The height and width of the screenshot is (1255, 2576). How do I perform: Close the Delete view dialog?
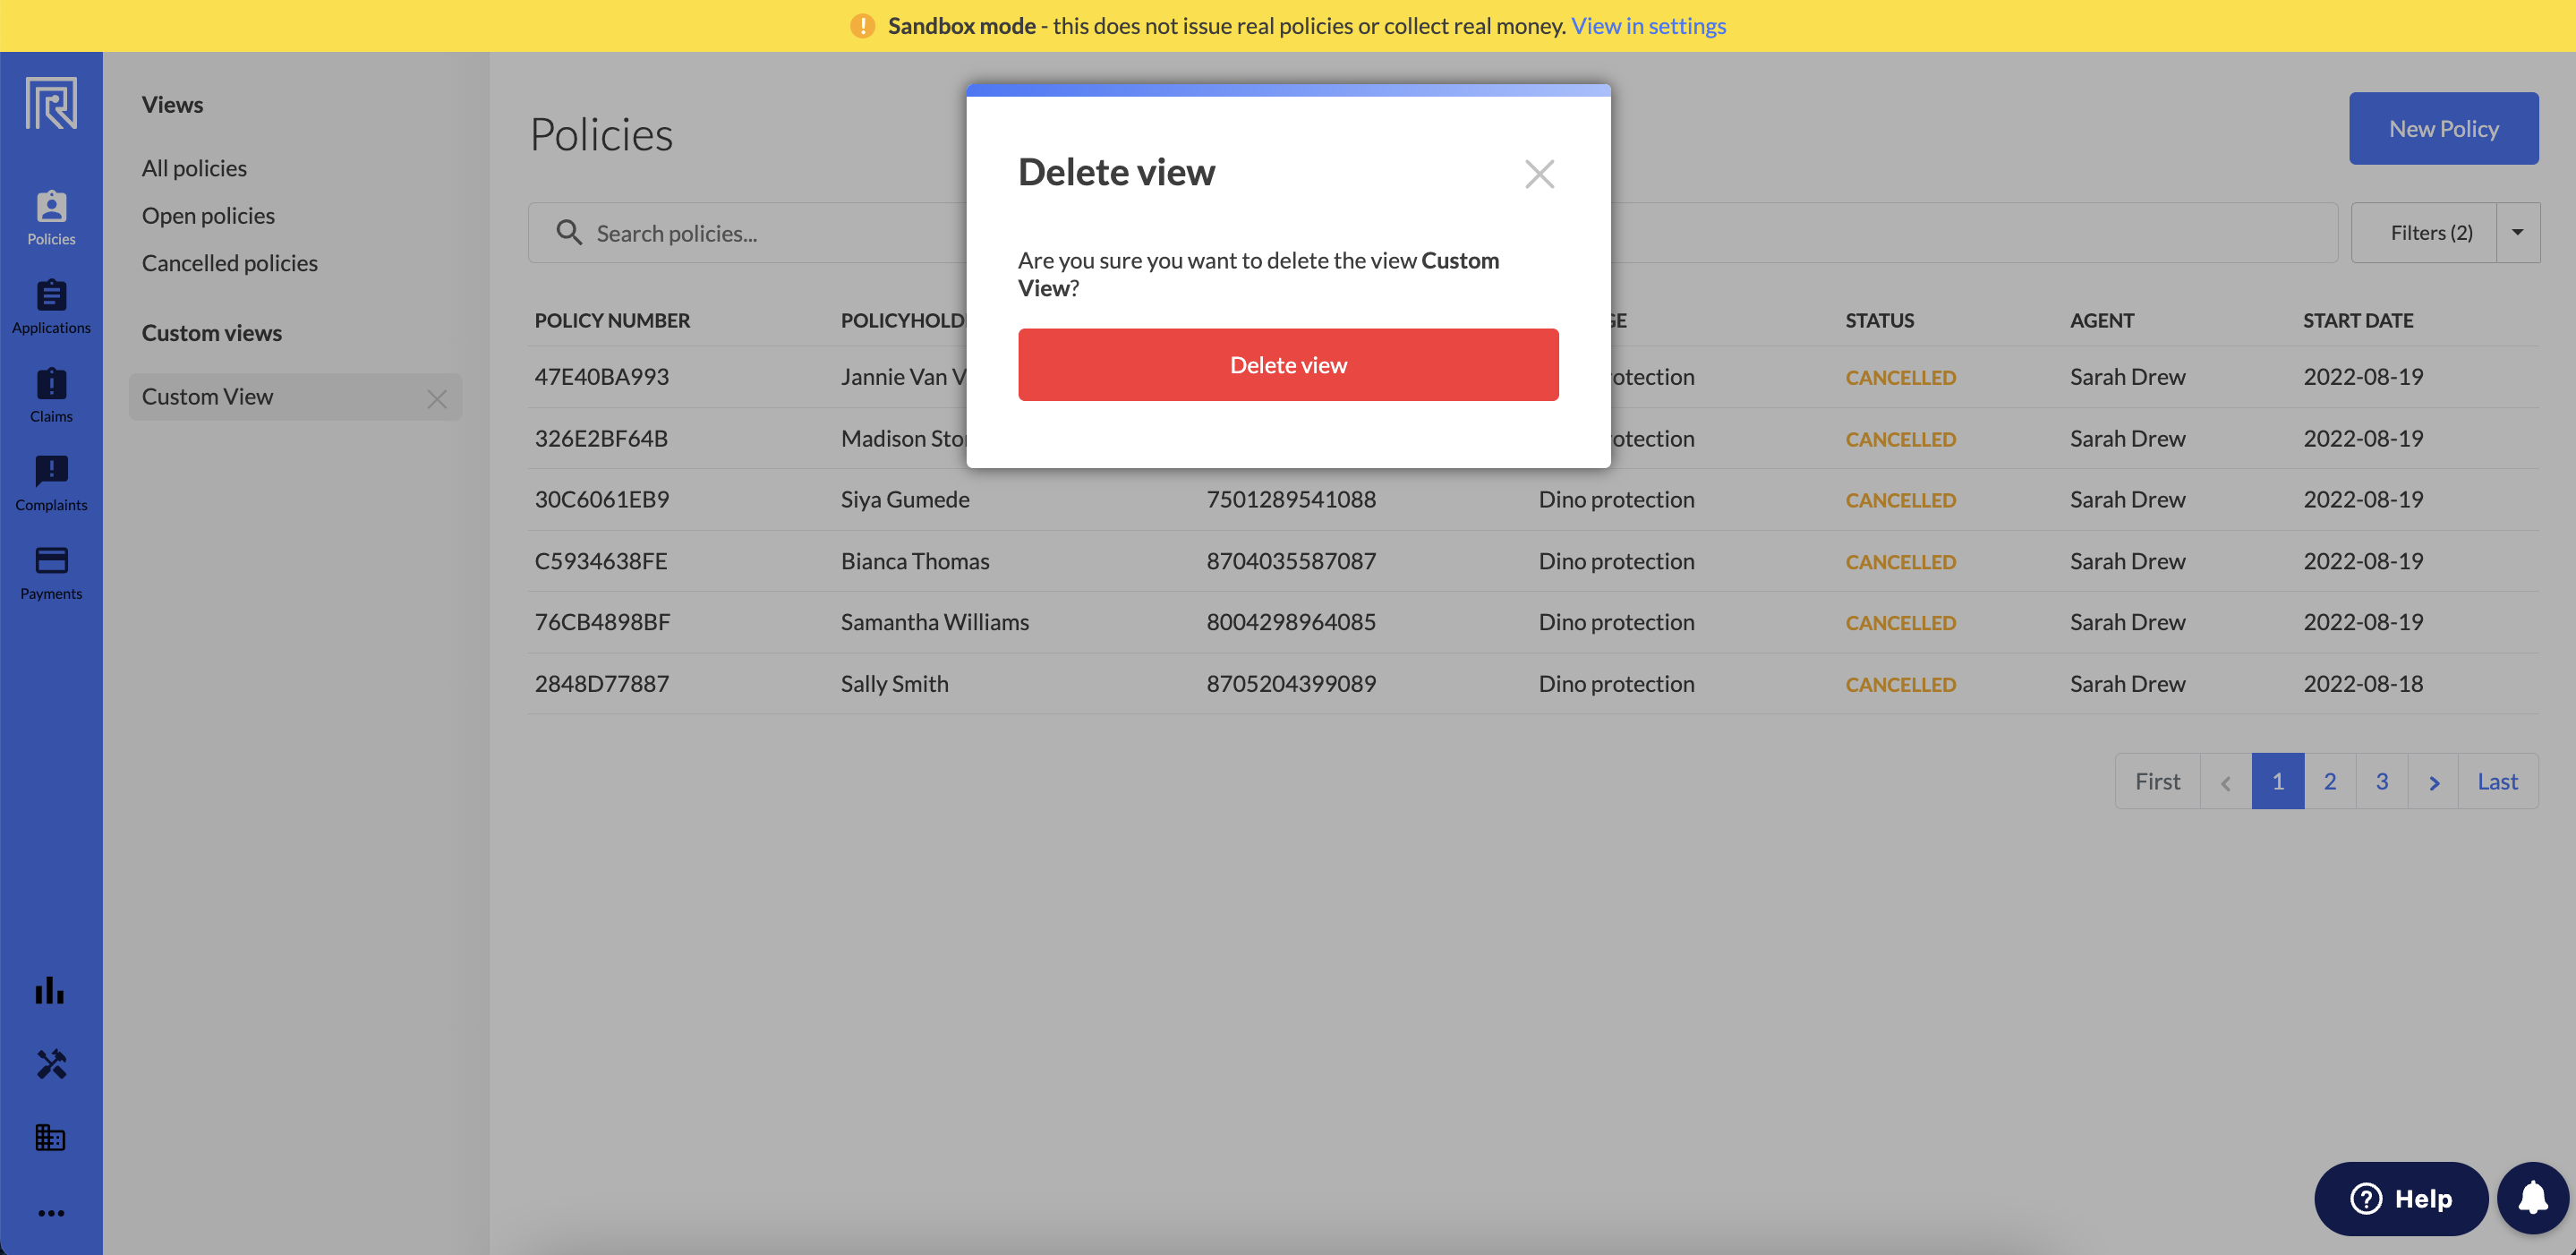[x=1539, y=174]
